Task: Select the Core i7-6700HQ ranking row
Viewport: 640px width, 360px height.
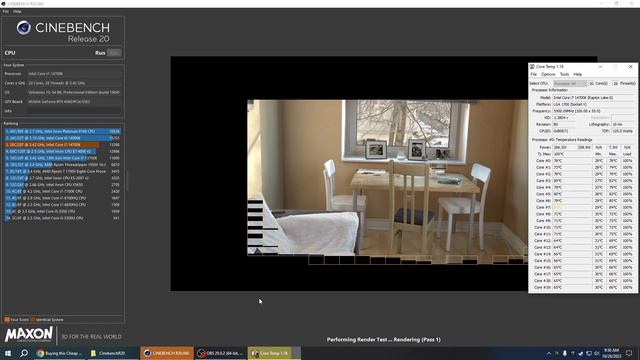Action: tap(62, 198)
